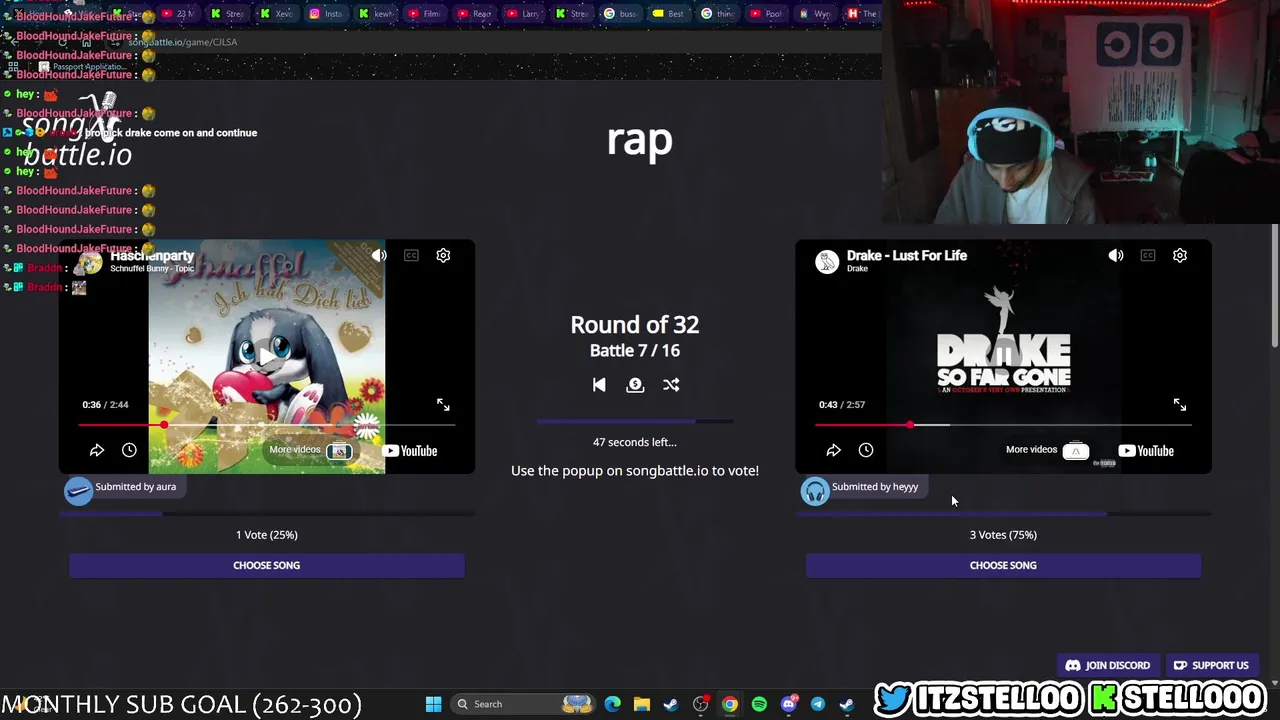Viewport: 1280px width, 720px height.
Task: Open the Drake channel avatar
Action: pyautogui.click(x=827, y=262)
